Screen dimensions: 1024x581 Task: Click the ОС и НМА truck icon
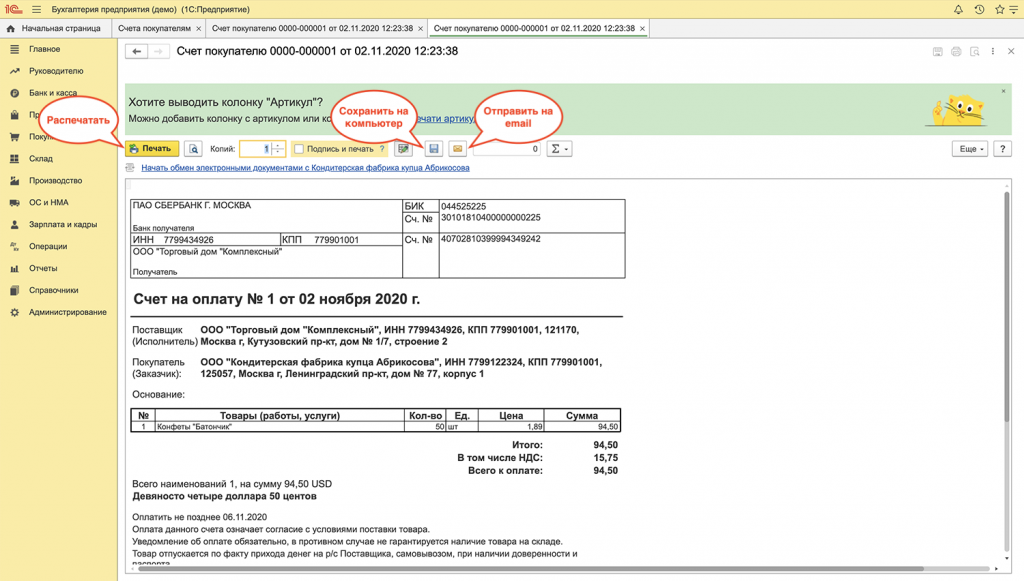14,202
